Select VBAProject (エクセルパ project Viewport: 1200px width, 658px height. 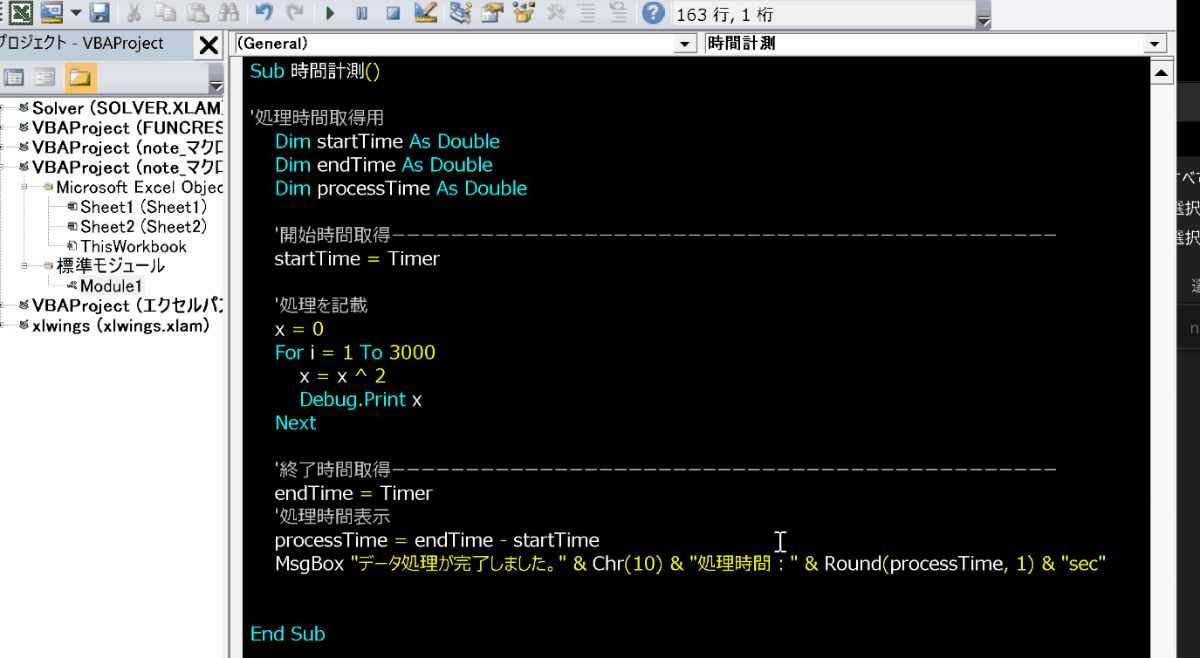[127, 305]
